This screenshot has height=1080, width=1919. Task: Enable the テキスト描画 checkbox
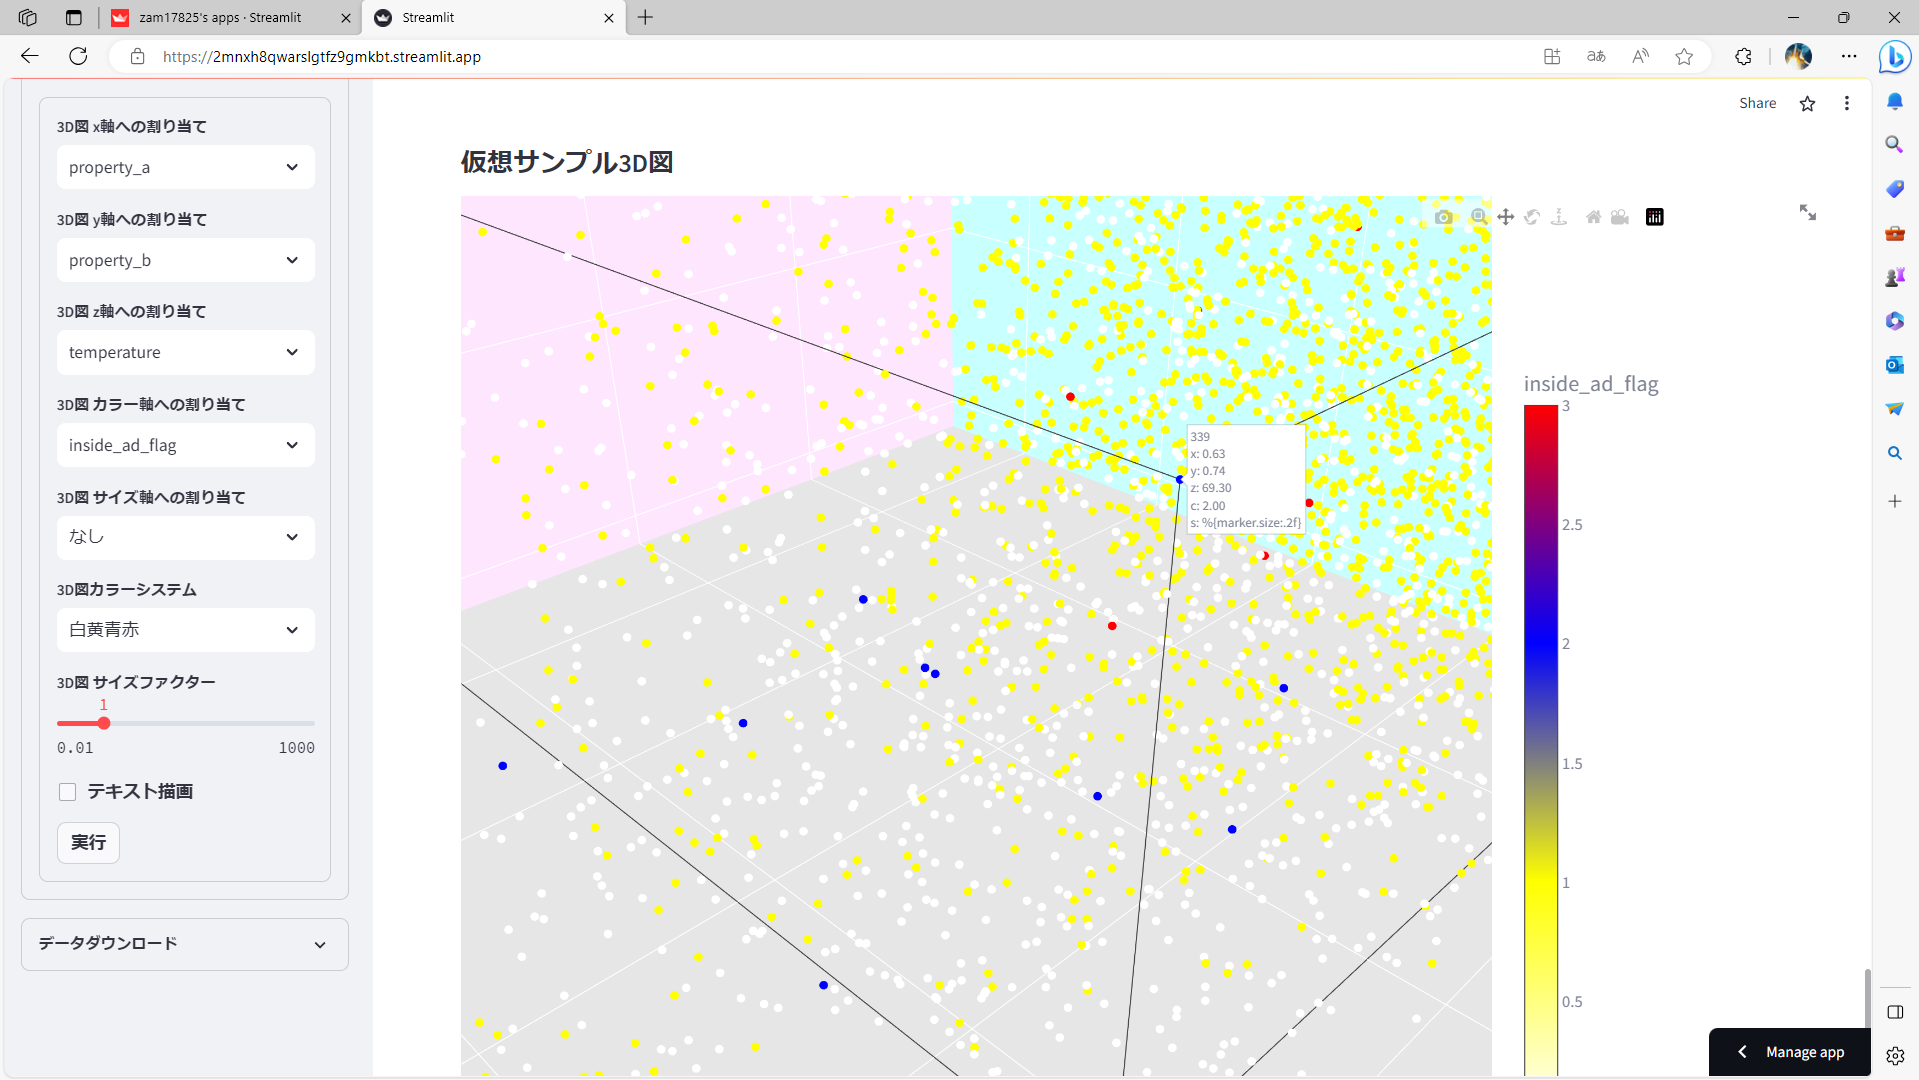[x=68, y=792]
